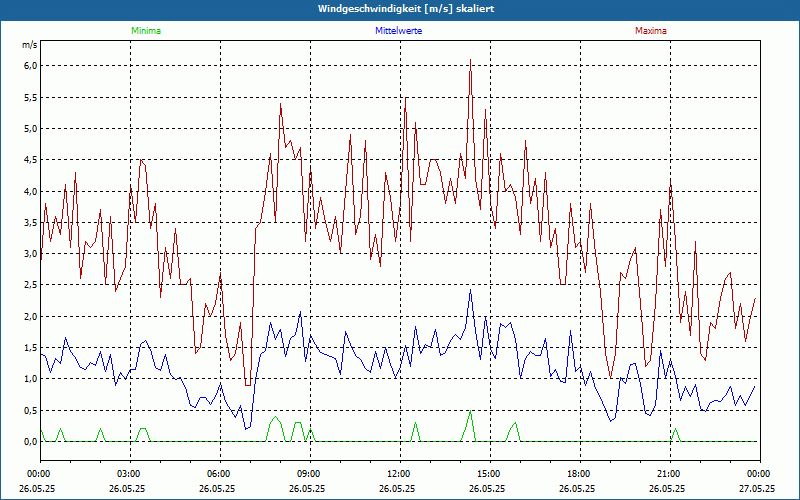Select the 4,5 y-axis tick label
Viewport: 800px width, 500px height.
pos(29,160)
